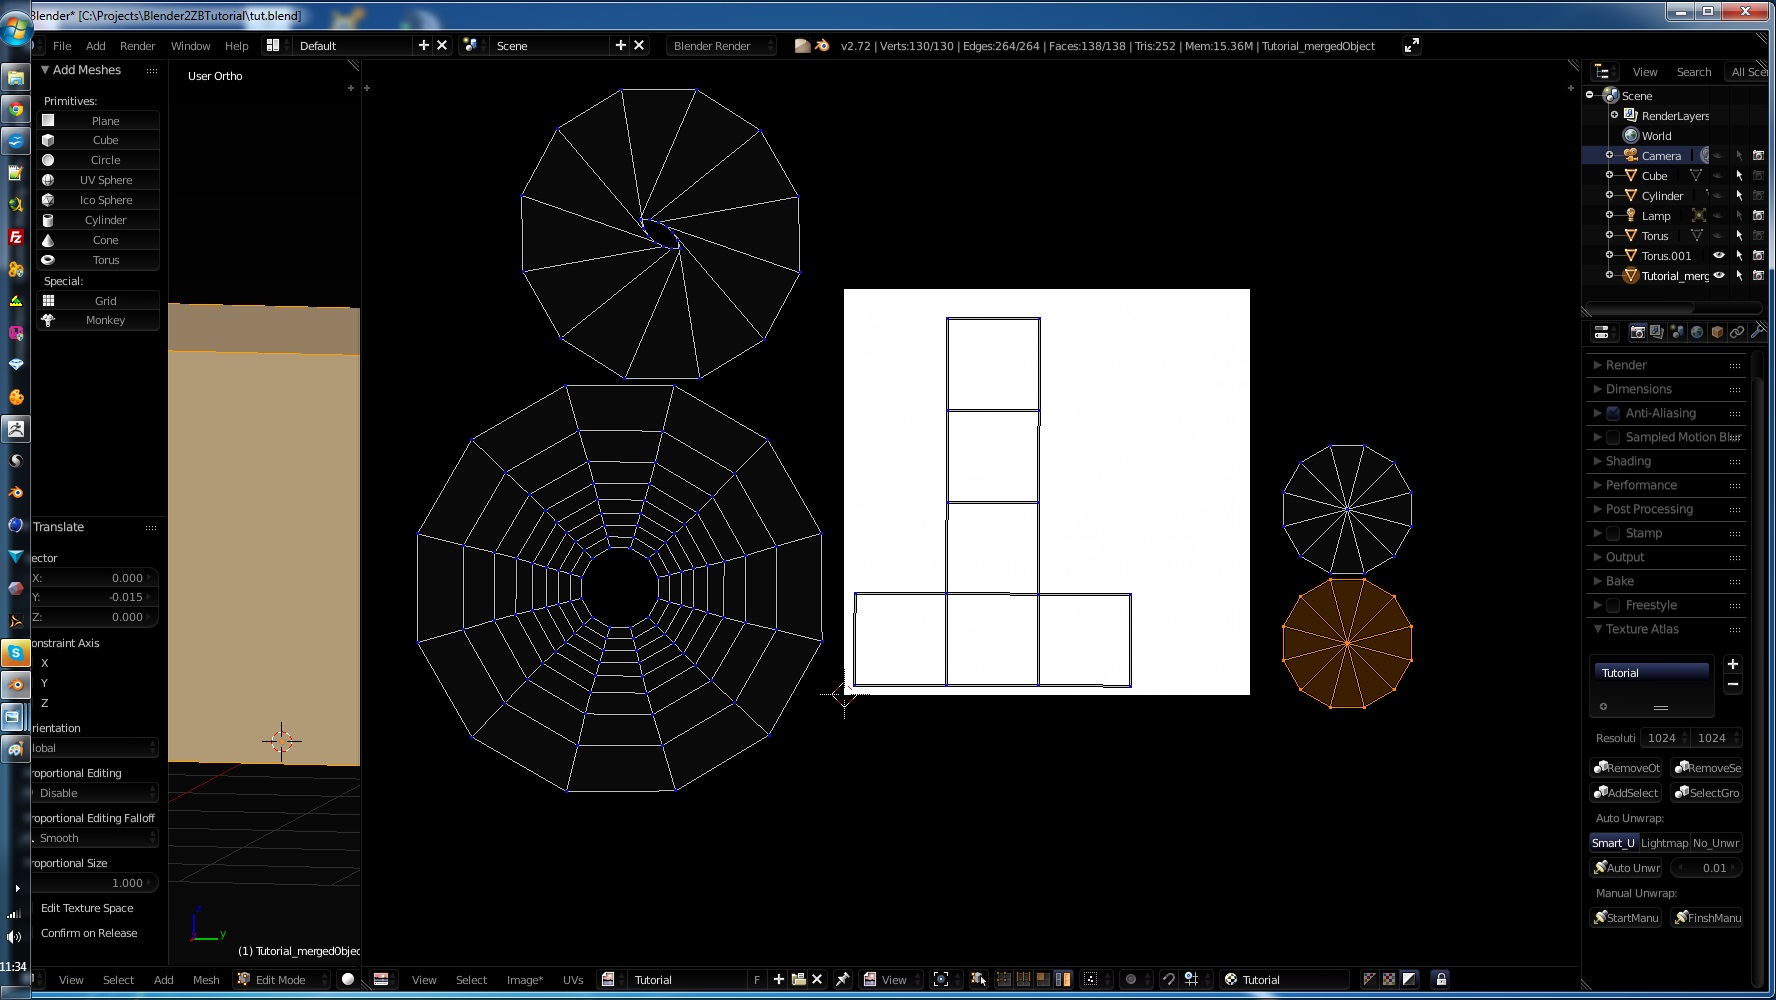Enable the Stamp checkbox
The image size is (1776, 1000).
[x=1613, y=533]
